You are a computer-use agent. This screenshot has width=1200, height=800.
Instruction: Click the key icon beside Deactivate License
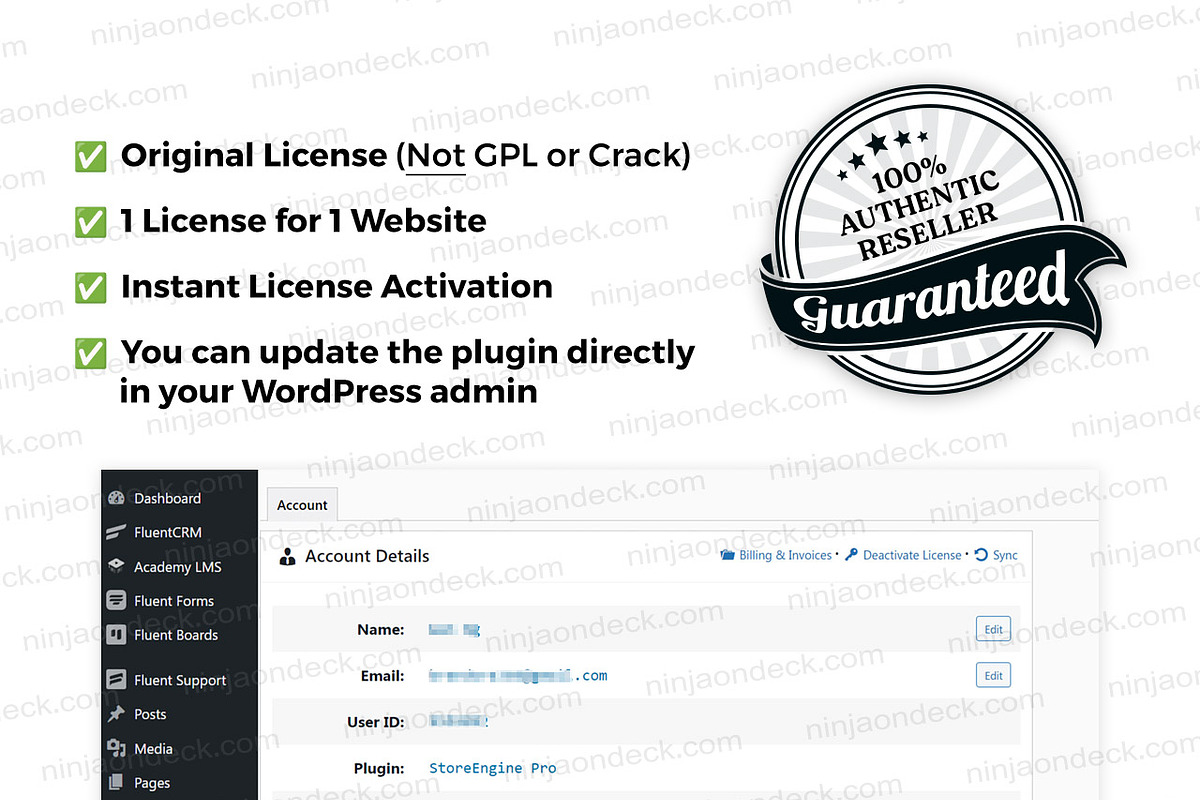[852, 555]
